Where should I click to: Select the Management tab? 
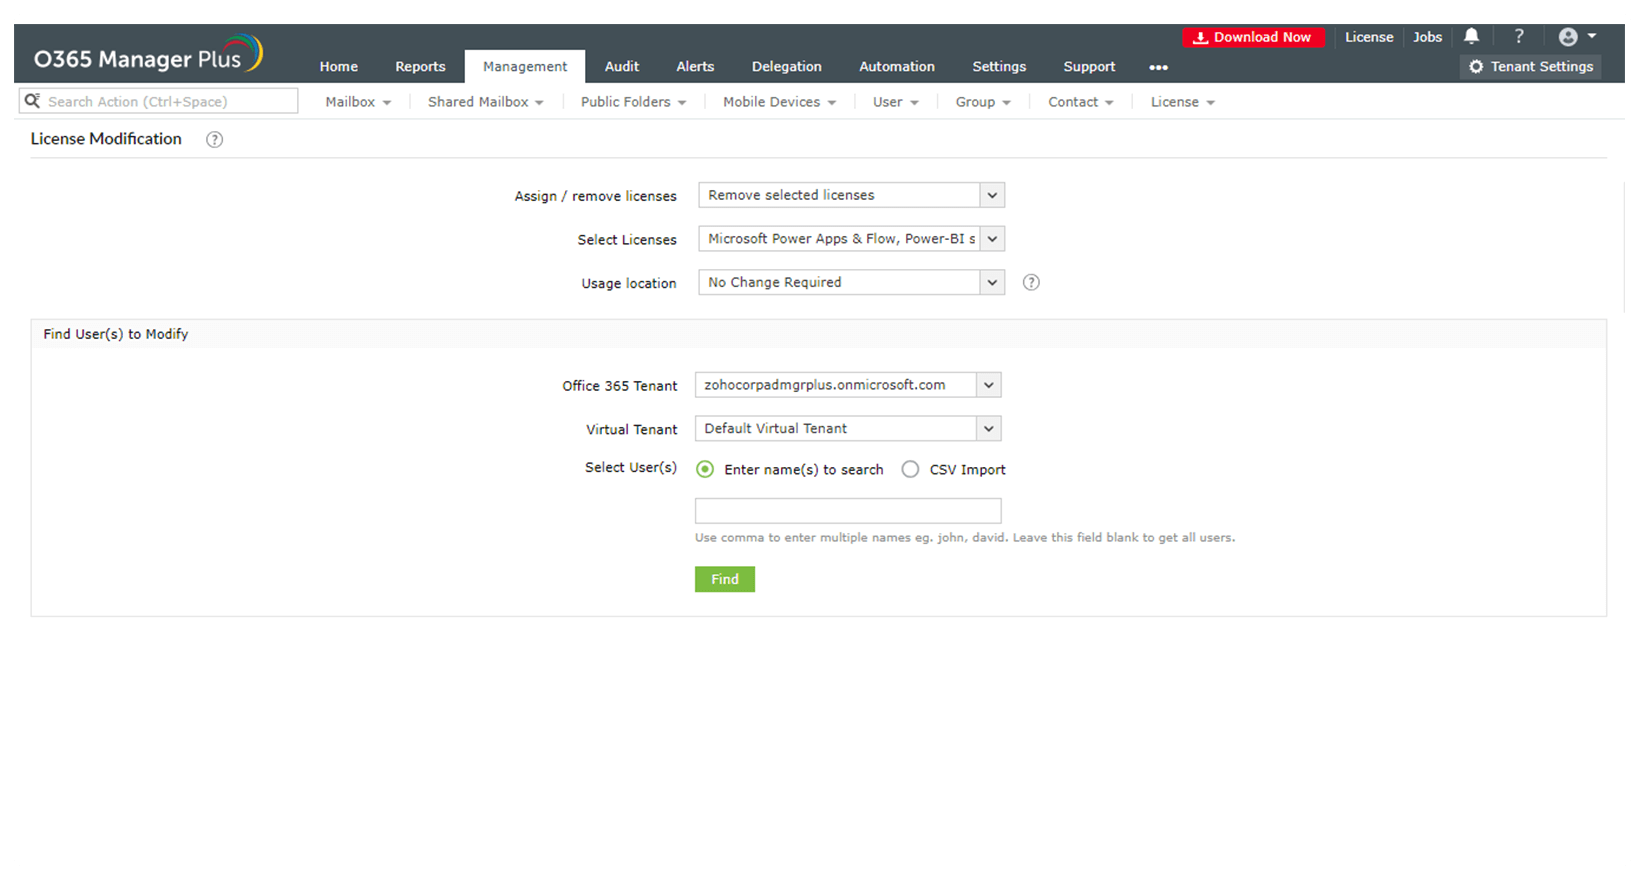[525, 66]
